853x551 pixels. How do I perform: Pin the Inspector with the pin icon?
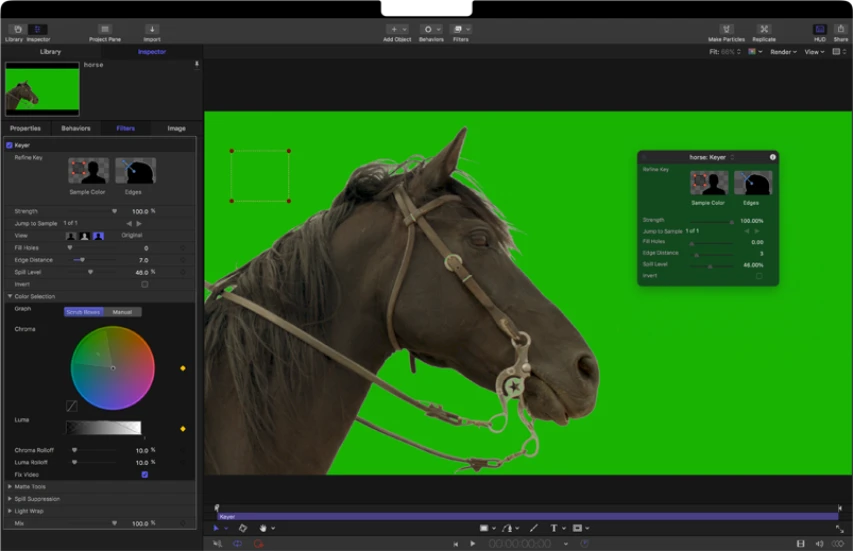(196, 64)
